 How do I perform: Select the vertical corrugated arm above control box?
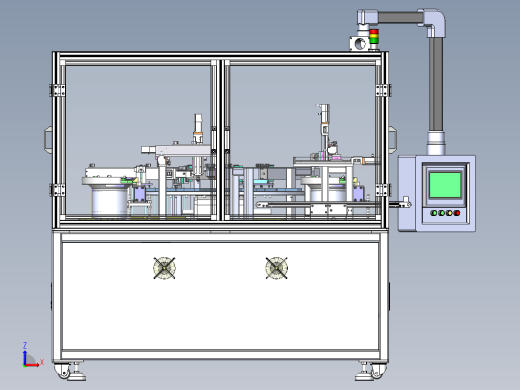coord(436,84)
